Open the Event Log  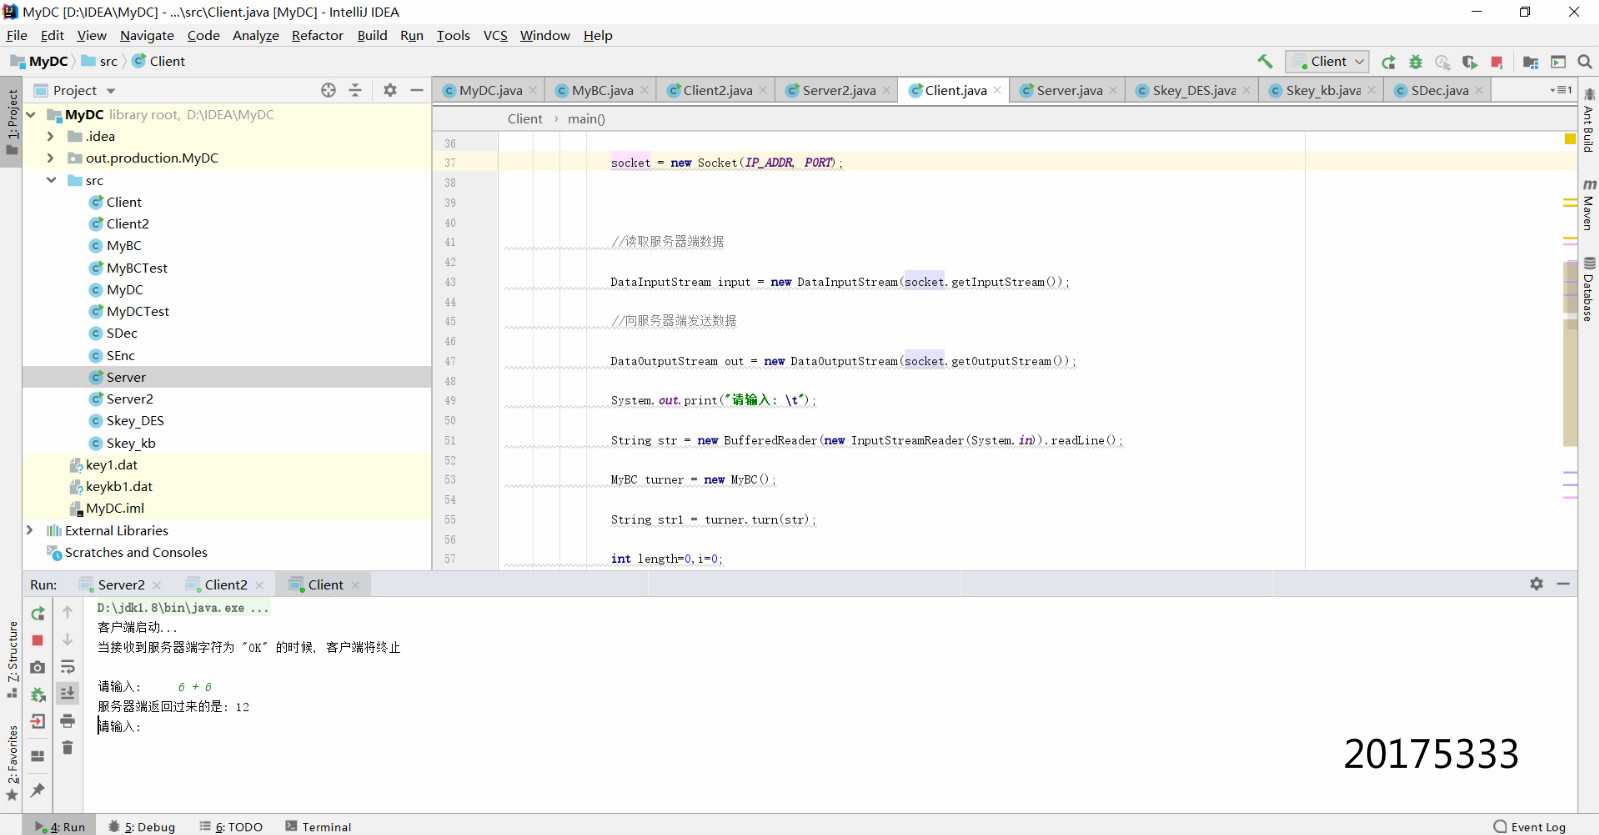(x=1530, y=827)
